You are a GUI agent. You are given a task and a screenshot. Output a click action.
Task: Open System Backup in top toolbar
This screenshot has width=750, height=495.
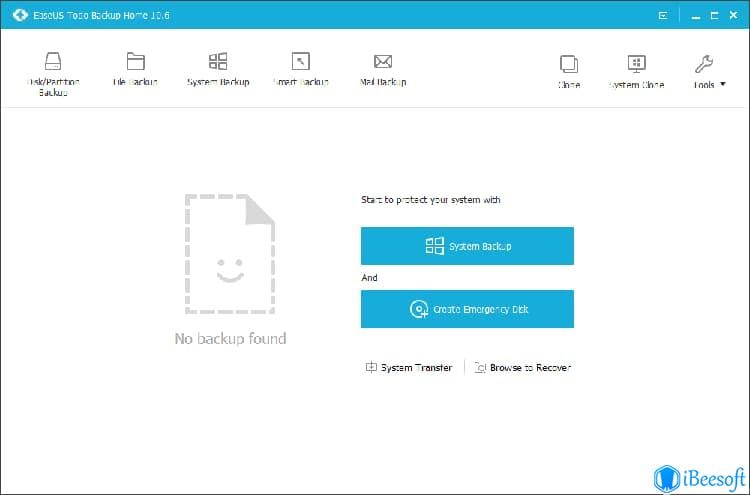point(218,69)
